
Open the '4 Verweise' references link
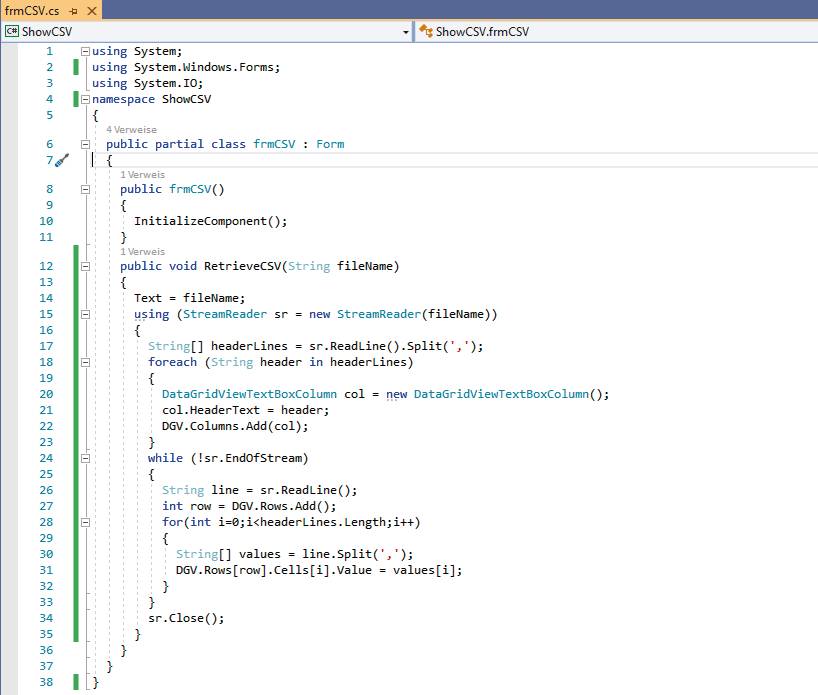pyautogui.click(x=131, y=129)
